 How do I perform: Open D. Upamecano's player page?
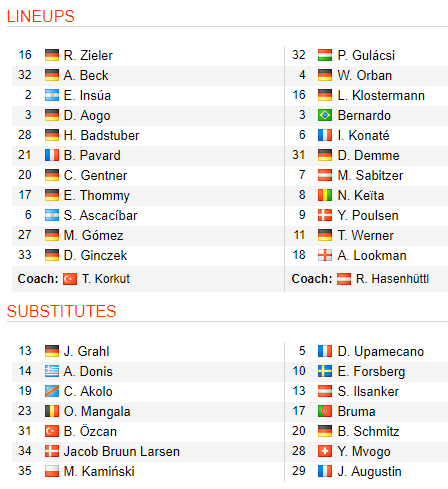(381, 351)
